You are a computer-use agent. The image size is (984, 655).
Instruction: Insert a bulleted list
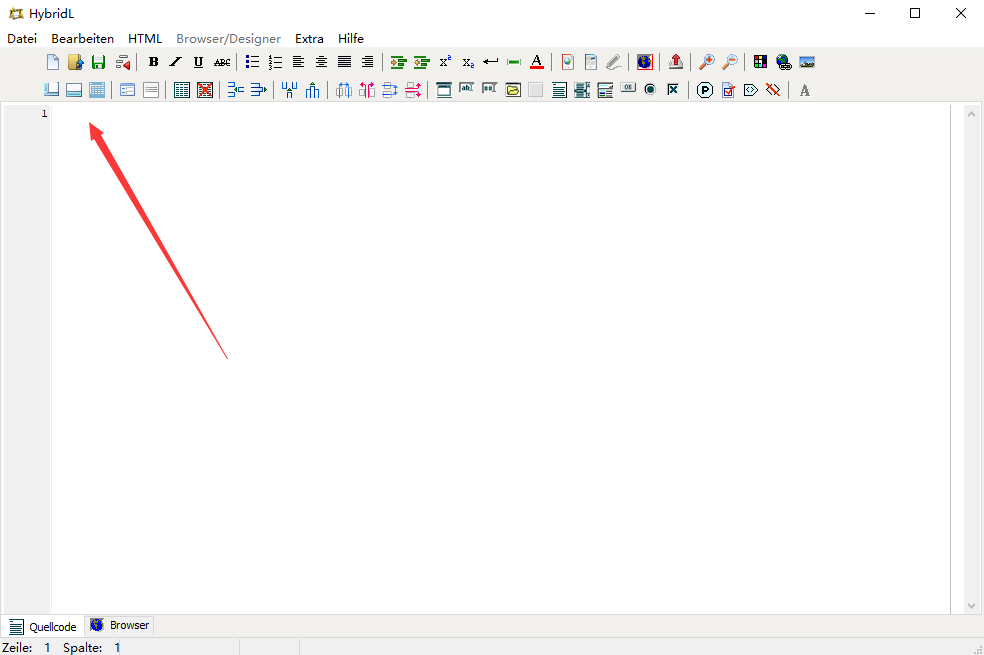252,62
